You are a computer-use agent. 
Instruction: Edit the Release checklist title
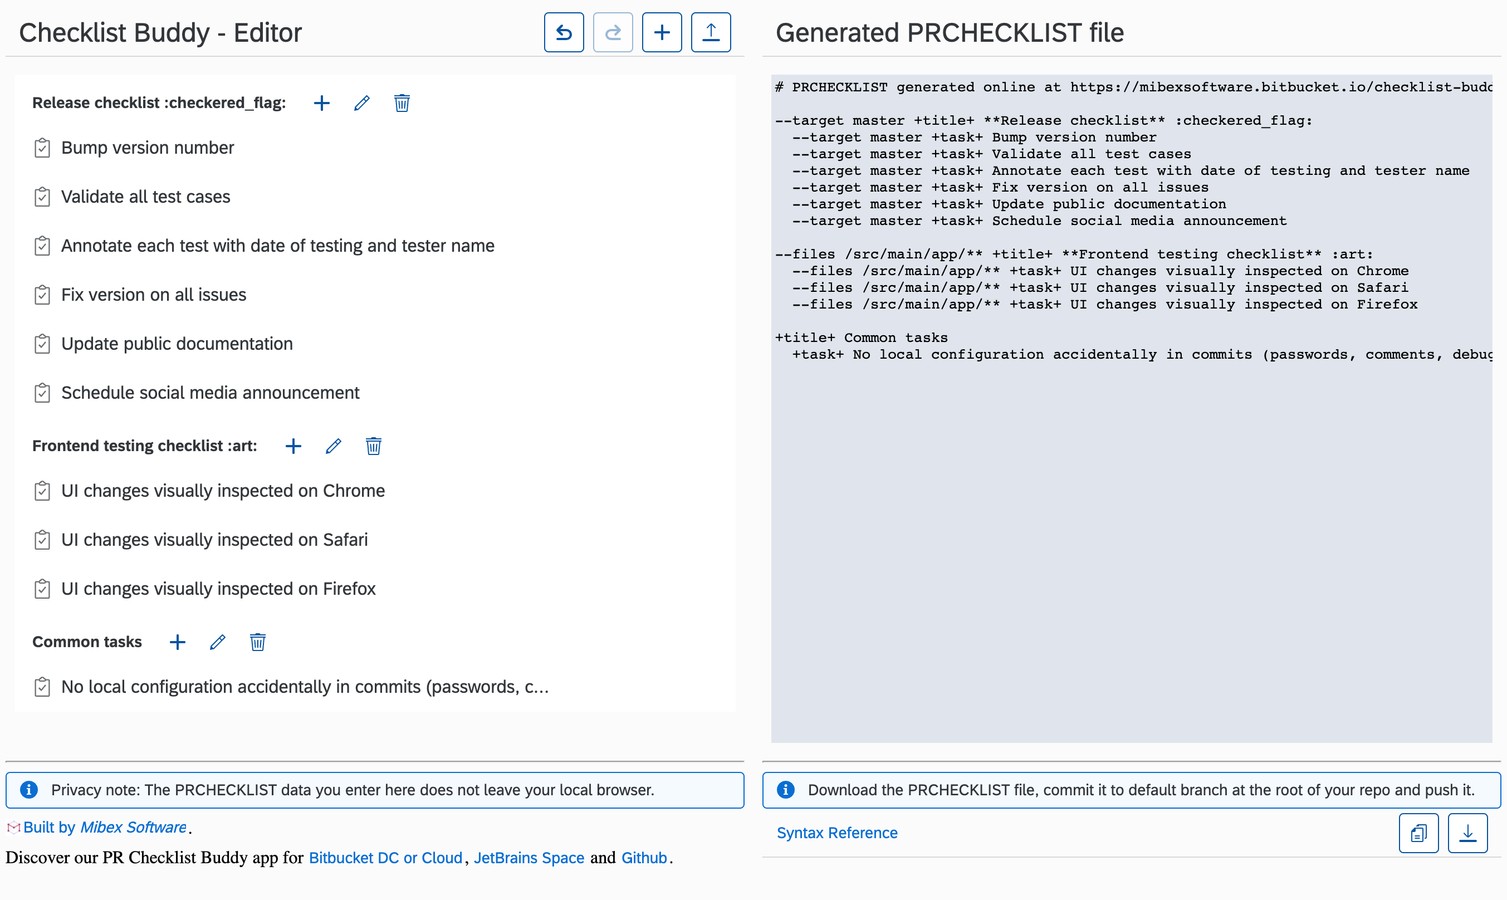(x=362, y=103)
